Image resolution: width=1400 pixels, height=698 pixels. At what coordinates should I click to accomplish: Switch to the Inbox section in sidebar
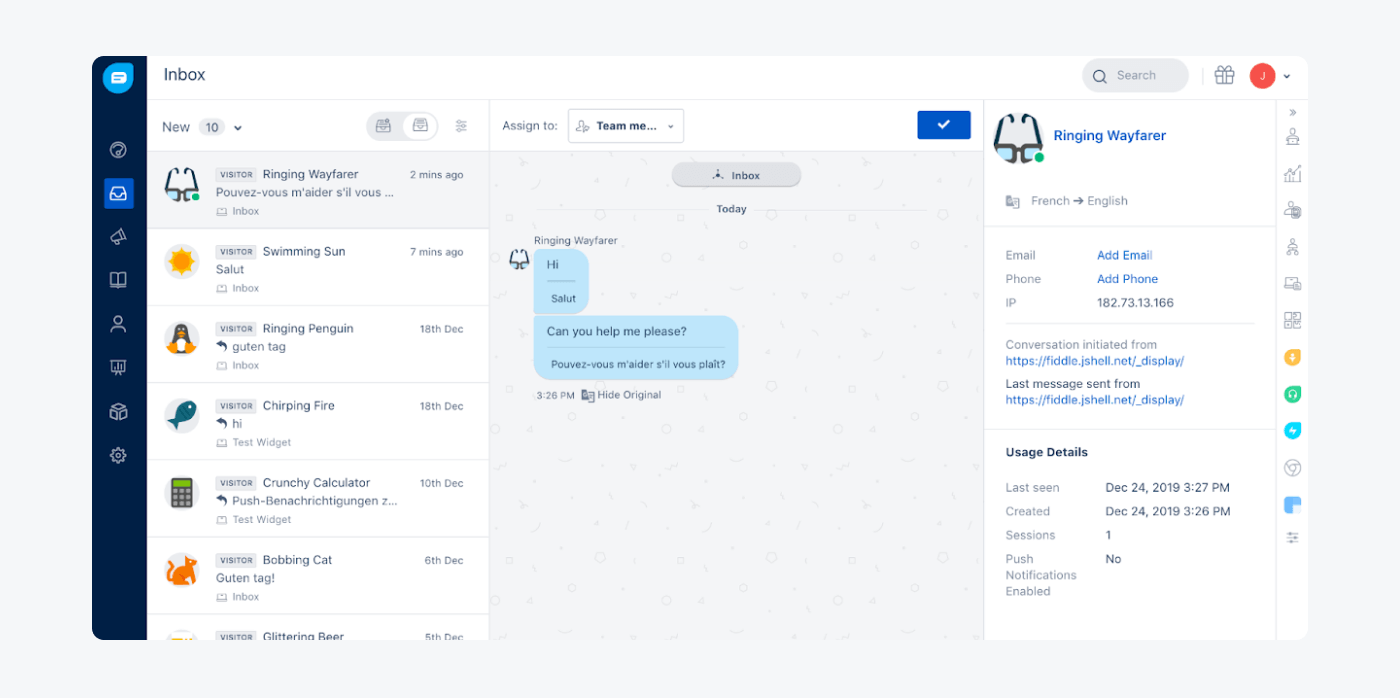pyautogui.click(x=118, y=193)
